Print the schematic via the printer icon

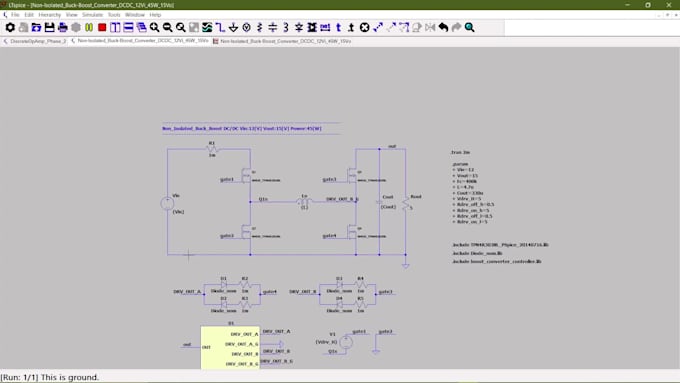pos(63,27)
